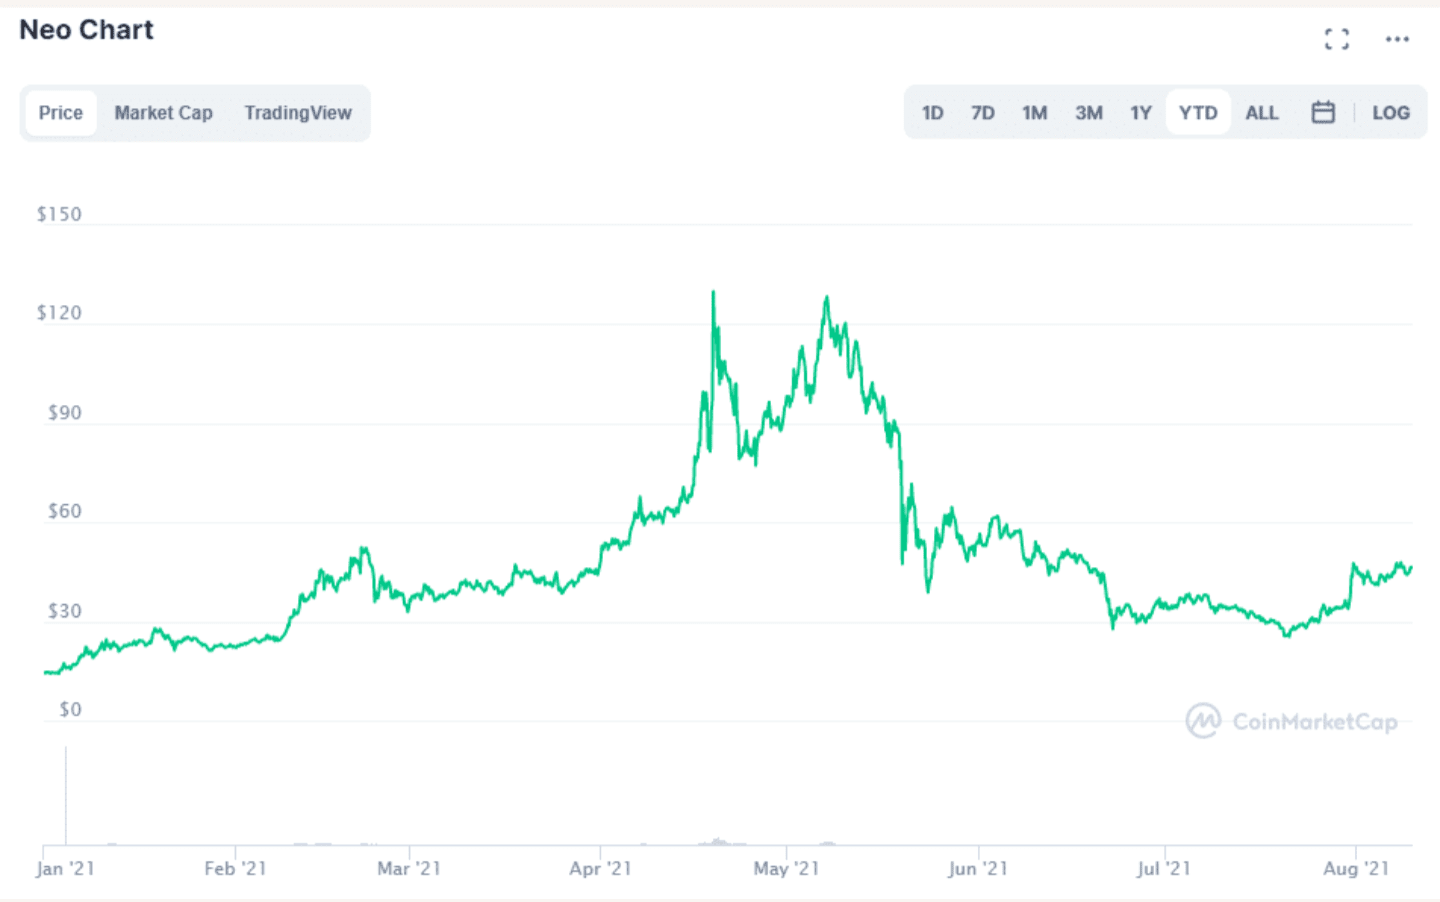Show the ALL time range
The width and height of the screenshot is (1440, 902).
point(1262,113)
